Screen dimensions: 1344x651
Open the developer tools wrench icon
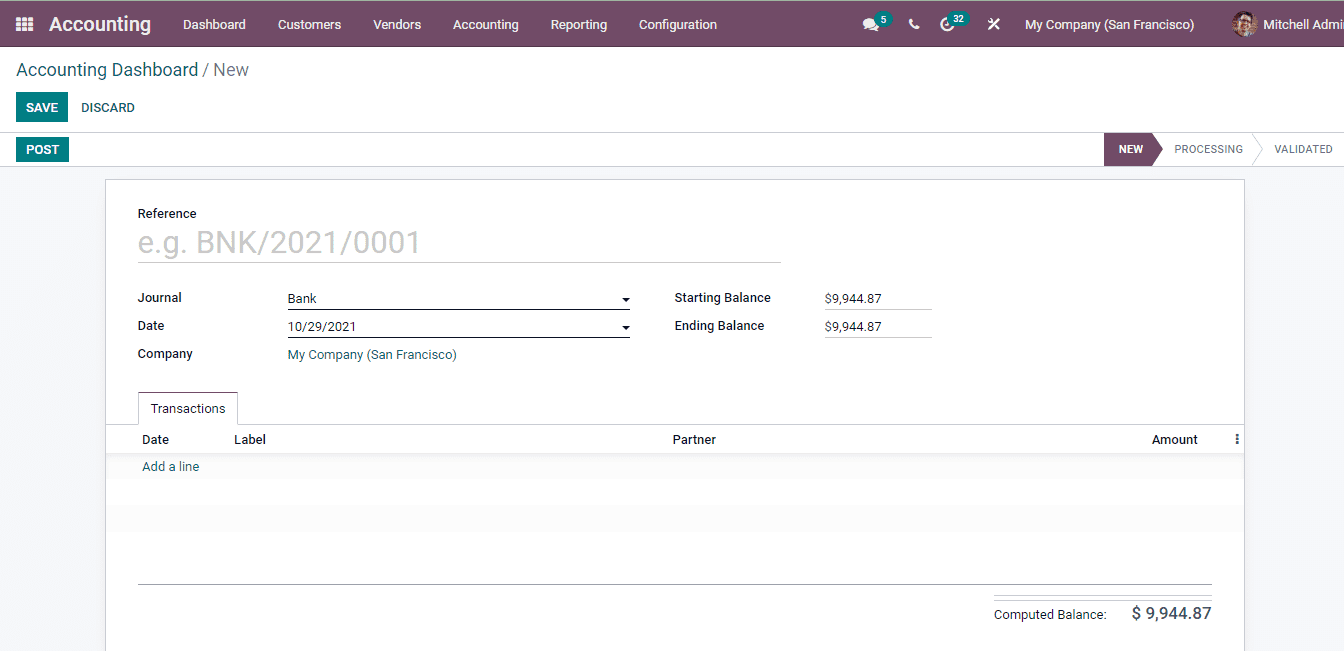tap(993, 23)
